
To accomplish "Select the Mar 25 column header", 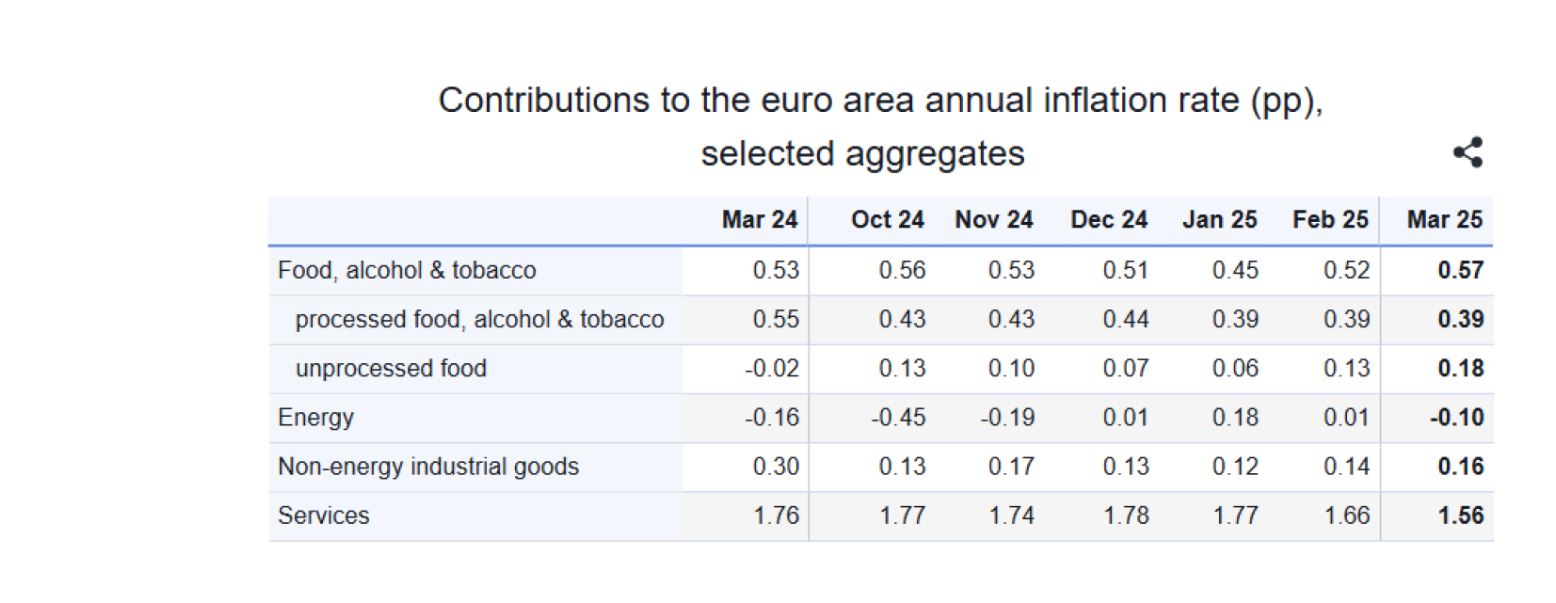I will (x=1444, y=220).
